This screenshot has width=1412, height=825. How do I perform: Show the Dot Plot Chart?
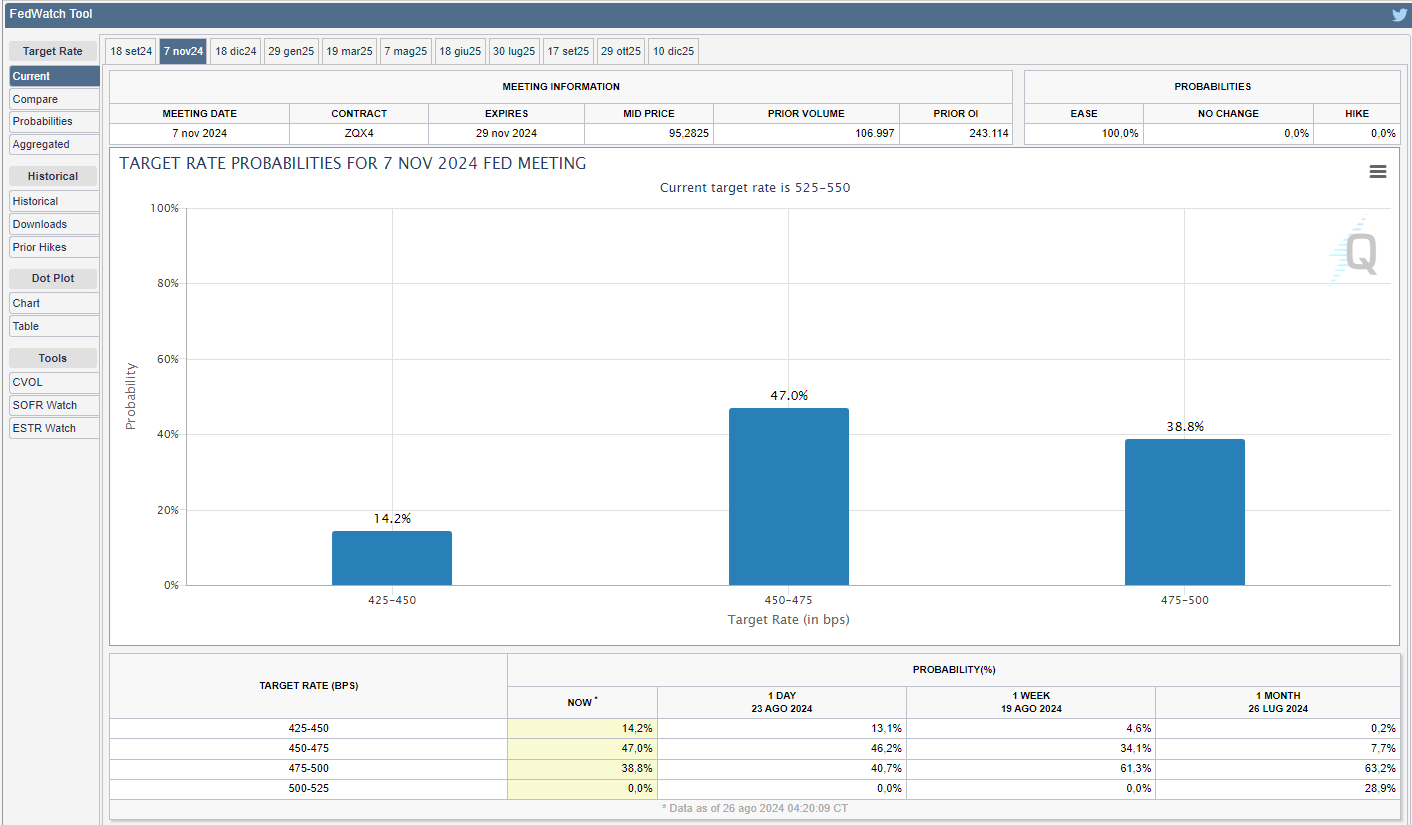pyautogui.click(x=54, y=303)
